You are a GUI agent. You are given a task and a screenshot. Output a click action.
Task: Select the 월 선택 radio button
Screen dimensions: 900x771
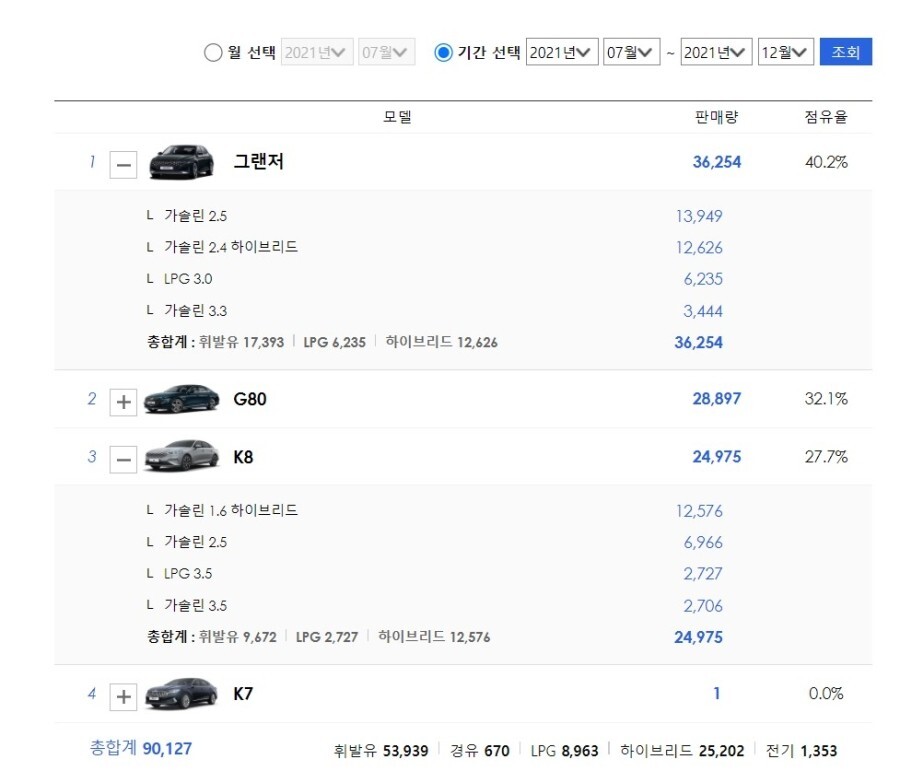[x=213, y=52]
